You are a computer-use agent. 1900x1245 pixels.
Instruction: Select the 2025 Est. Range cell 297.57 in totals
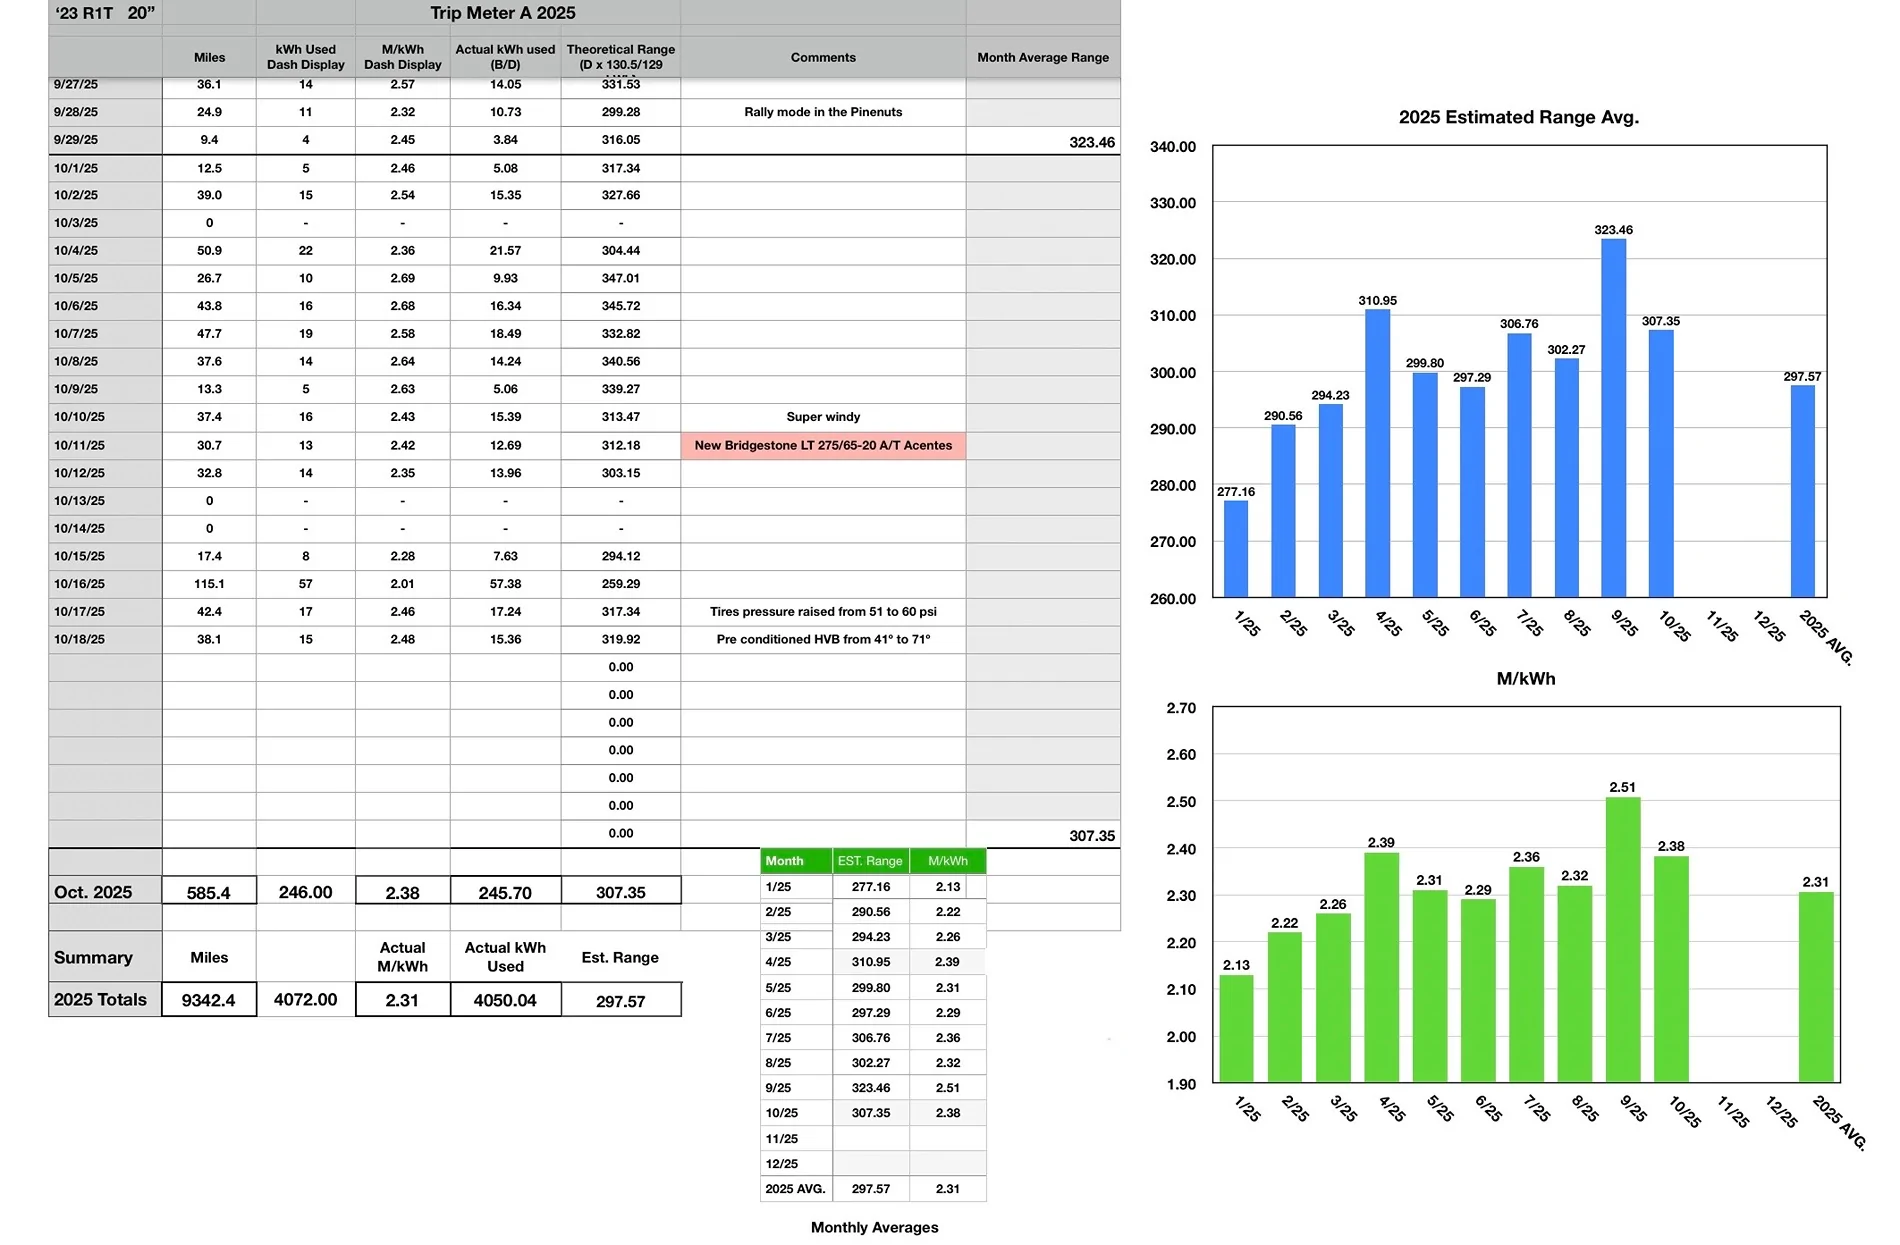point(621,1000)
